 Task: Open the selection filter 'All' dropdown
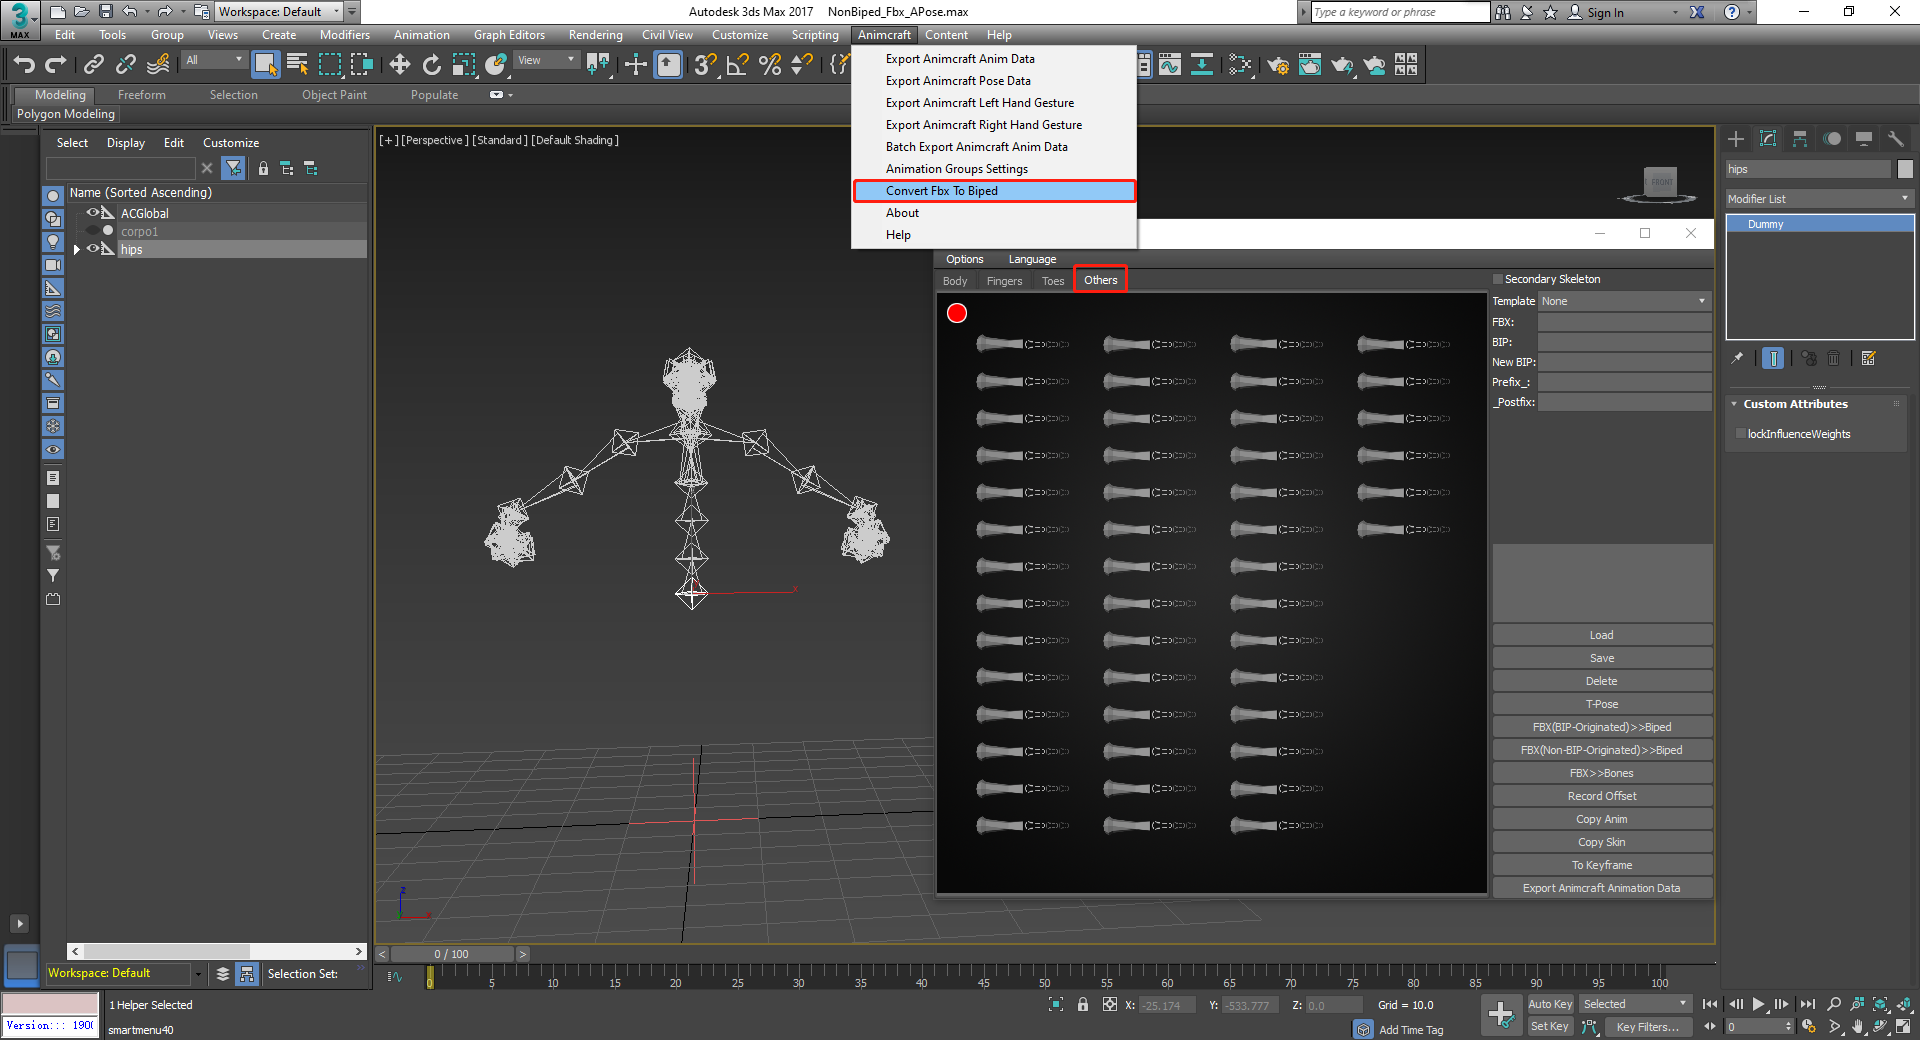click(214, 60)
